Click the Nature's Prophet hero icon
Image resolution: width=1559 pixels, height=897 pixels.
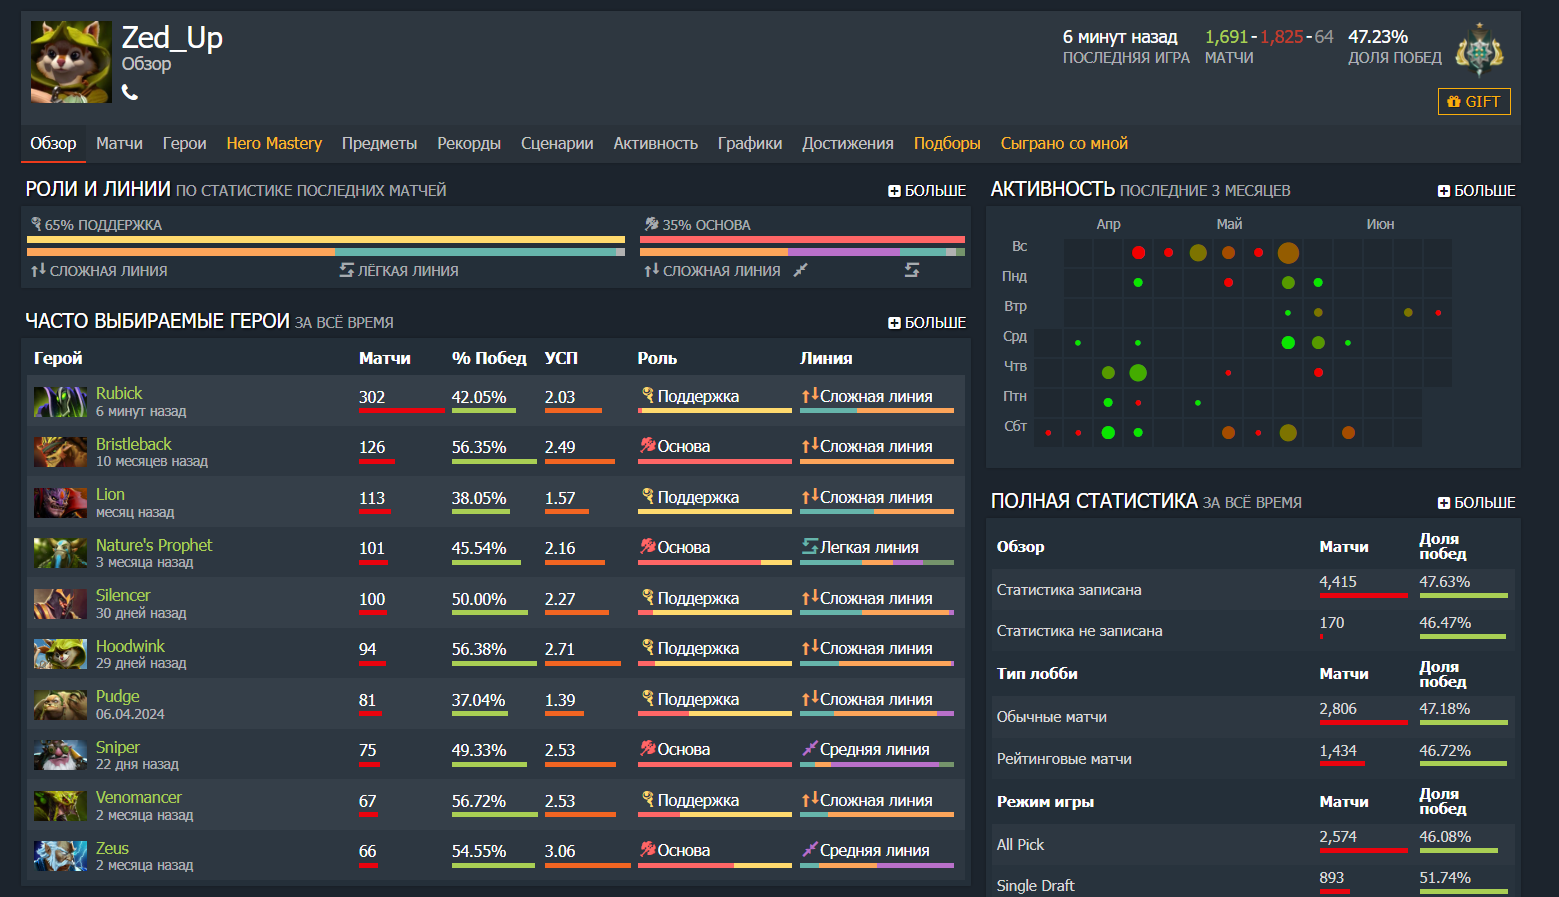(x=61, y=553)
